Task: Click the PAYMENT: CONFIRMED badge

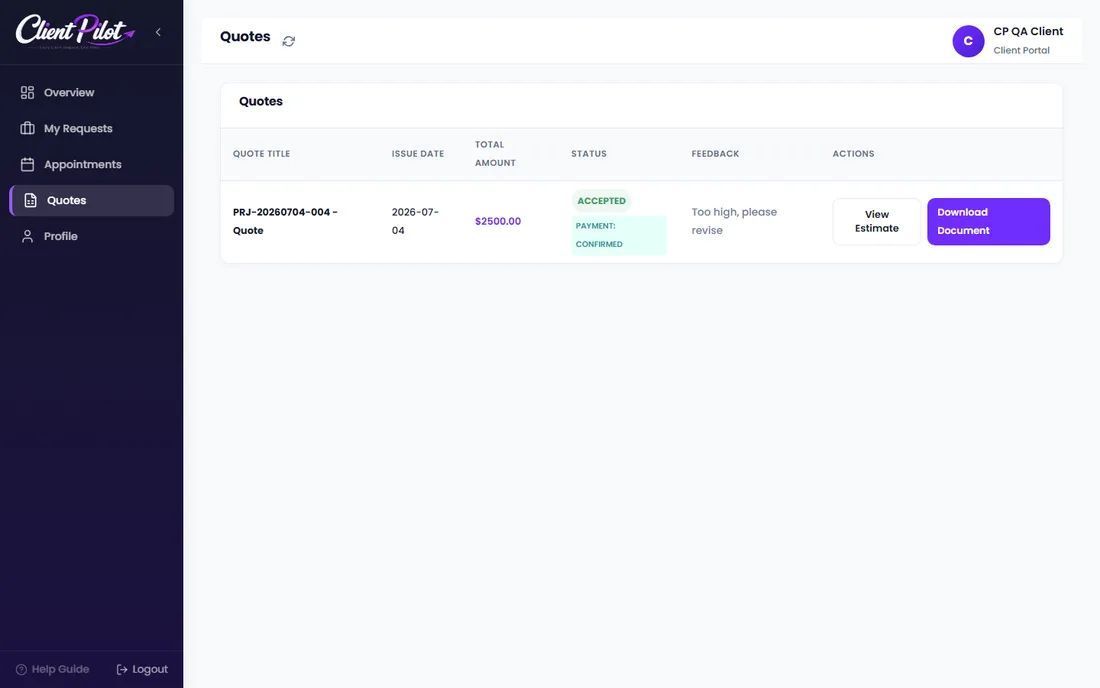Action: coord(618,235)
